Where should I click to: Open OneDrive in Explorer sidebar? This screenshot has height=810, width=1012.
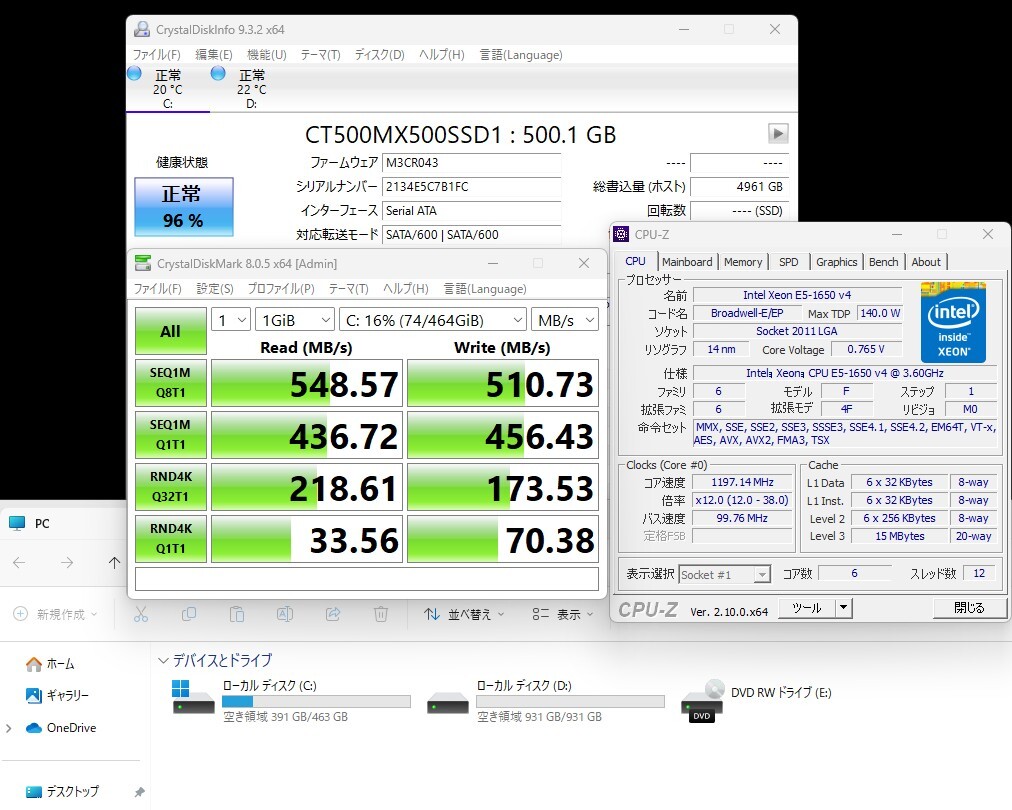pos(61,727)
